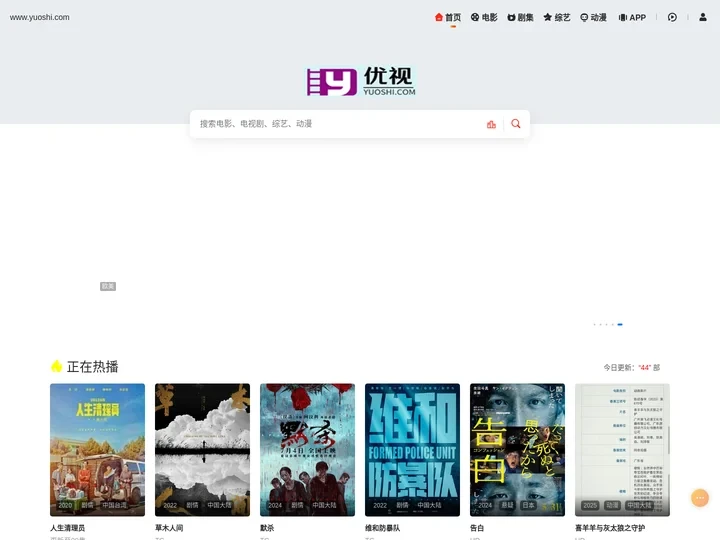This screenshot has height=540, width=720.
Task: Open the 喜羊羊与灰太狼之守护 poster
Action: [622, 450]
